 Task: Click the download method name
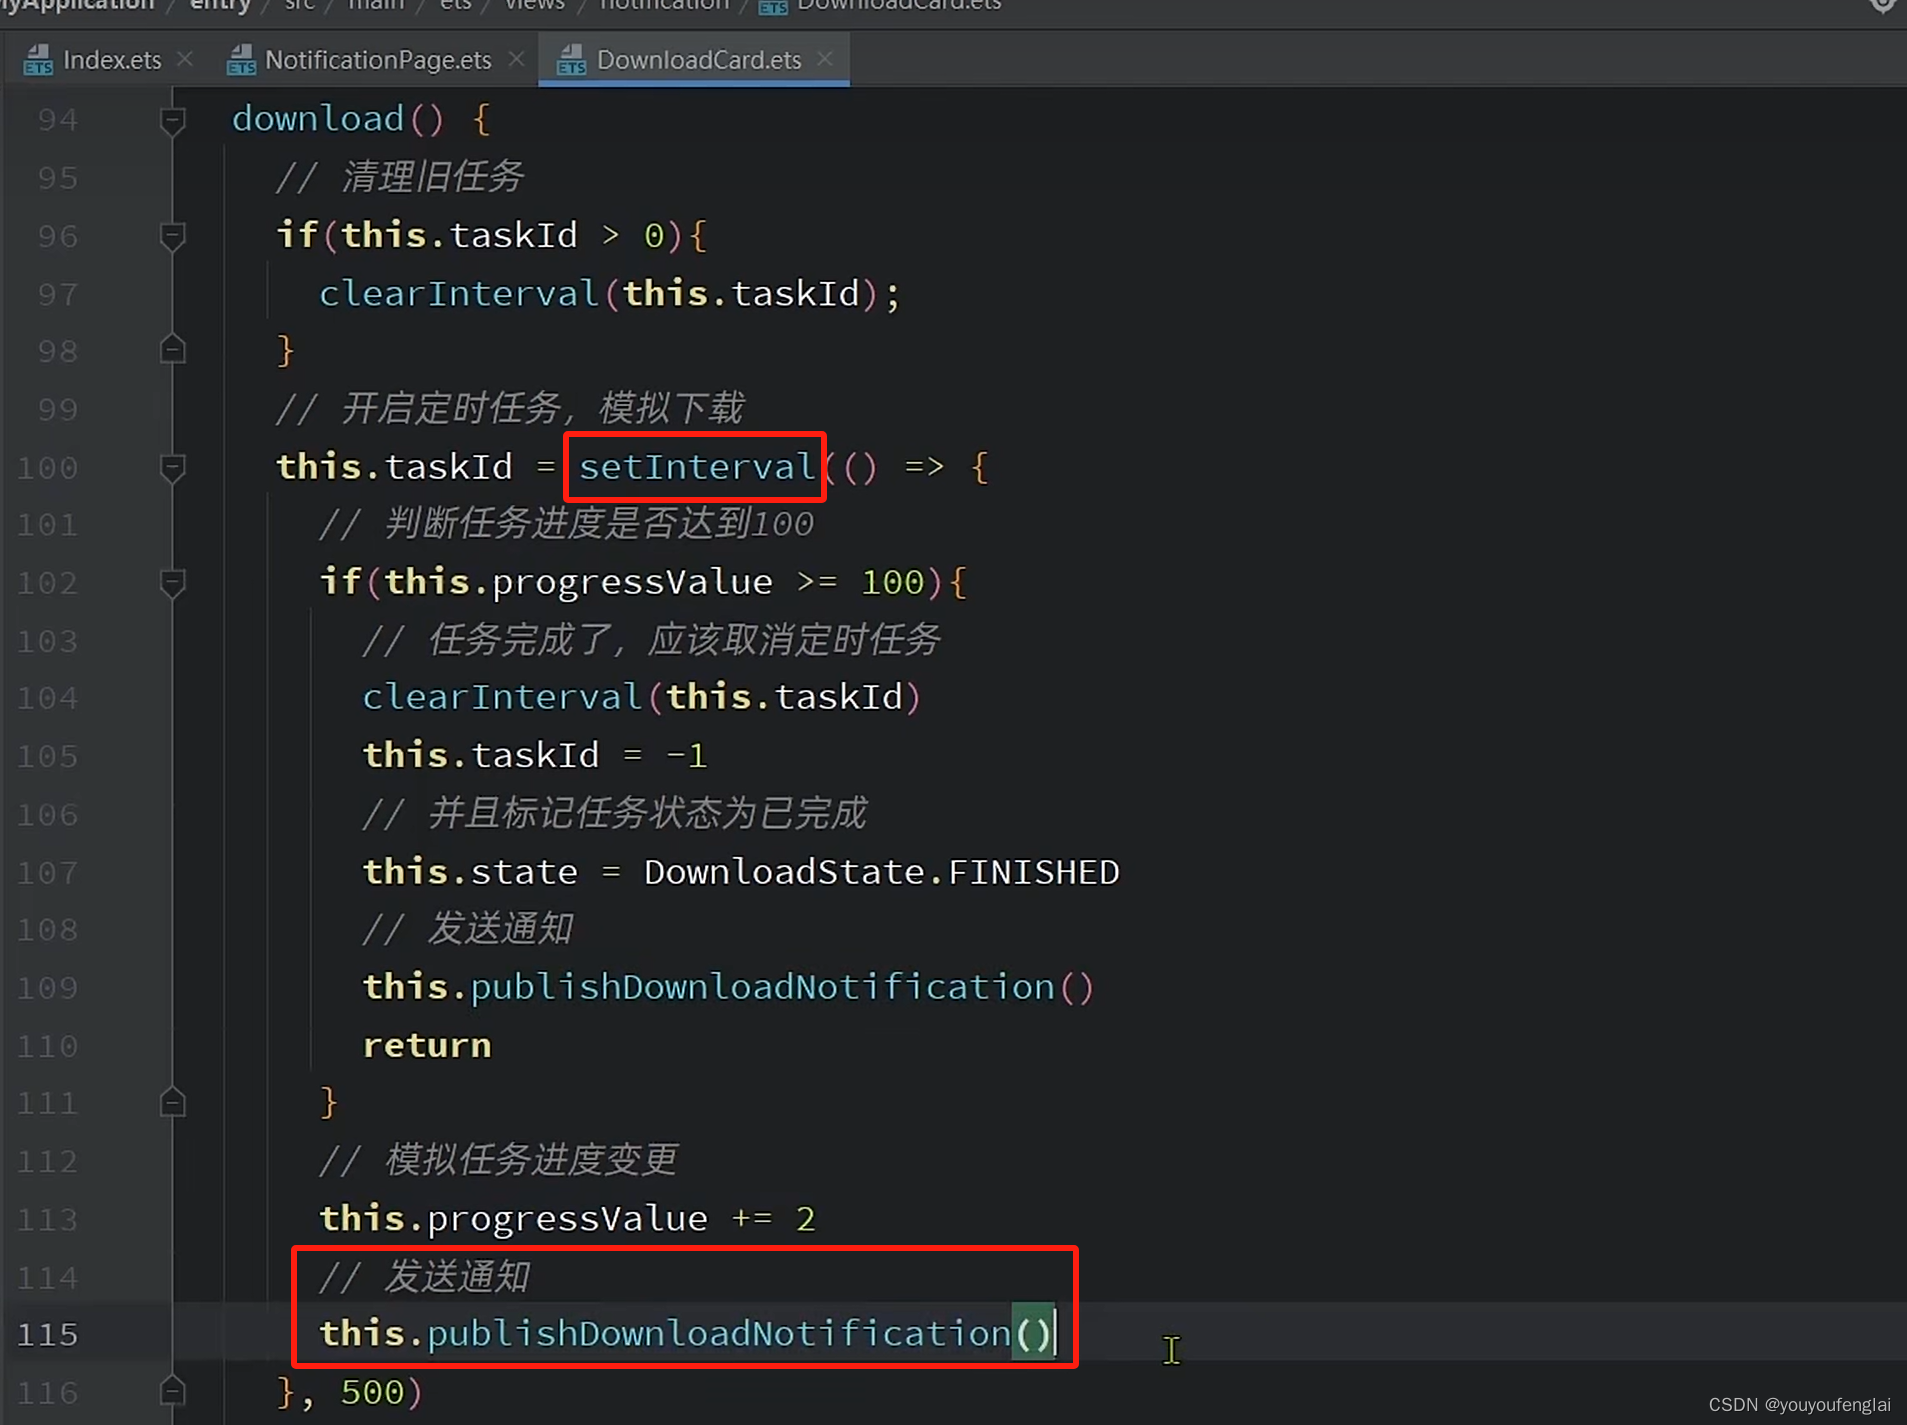click(318, 119)
